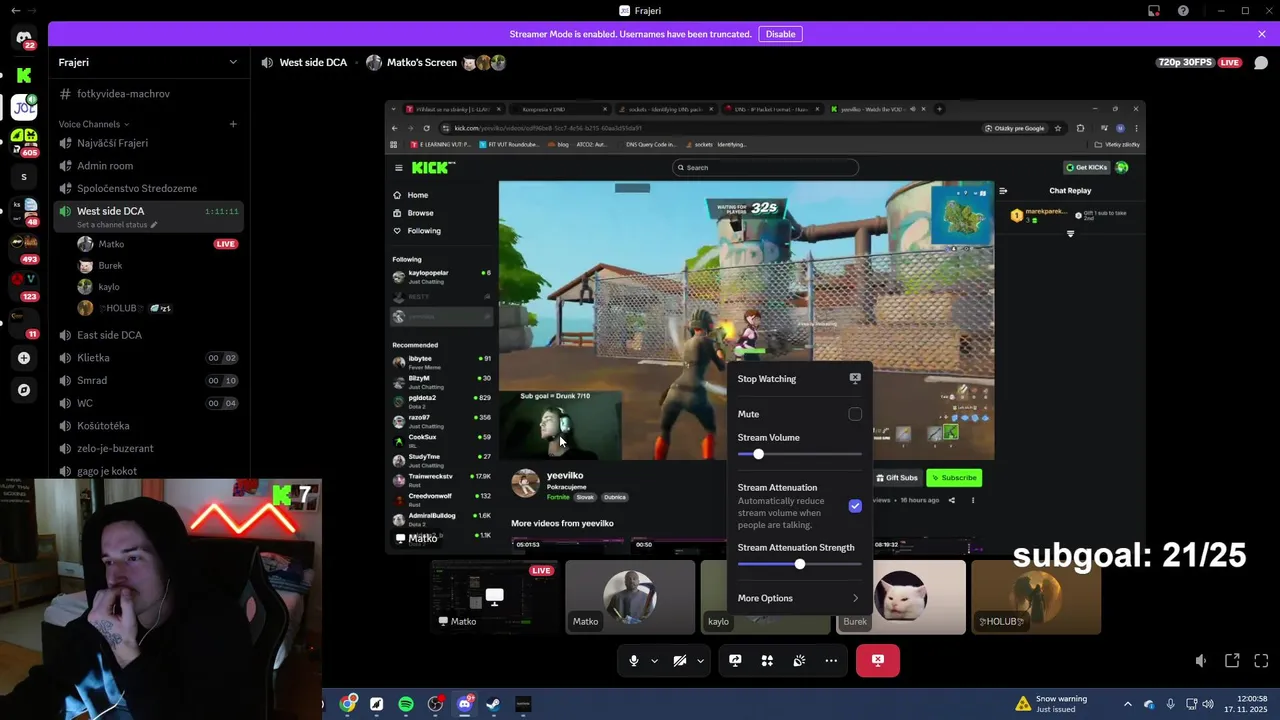Join the Spoločenstvo Stredozeme voice channel
The width and height of the screenshot is (1280, 720).
(148, 188)
